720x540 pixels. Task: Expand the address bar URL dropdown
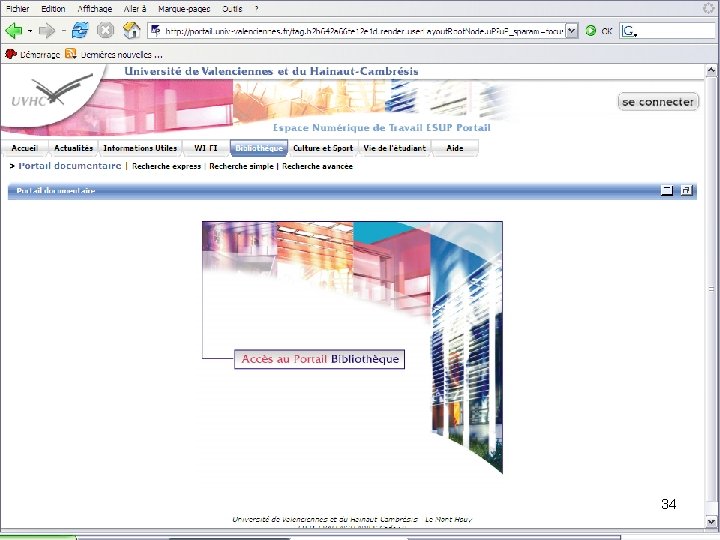[x=571, y=31]
